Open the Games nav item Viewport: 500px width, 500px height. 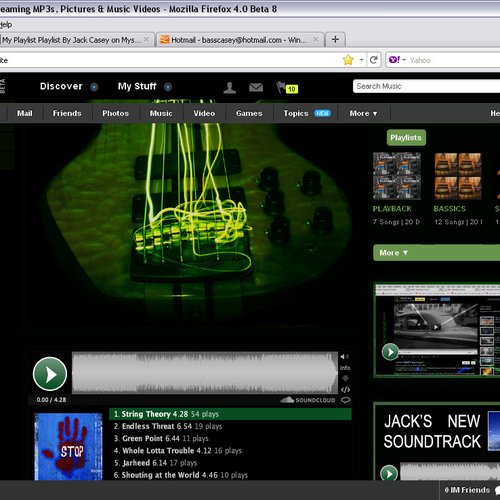249,113
